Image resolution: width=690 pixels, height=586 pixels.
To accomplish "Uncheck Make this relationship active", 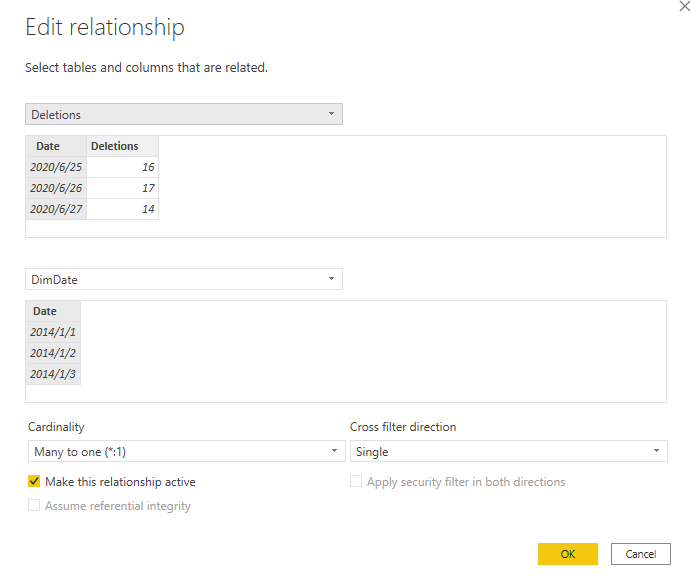I will pos(34,481).
